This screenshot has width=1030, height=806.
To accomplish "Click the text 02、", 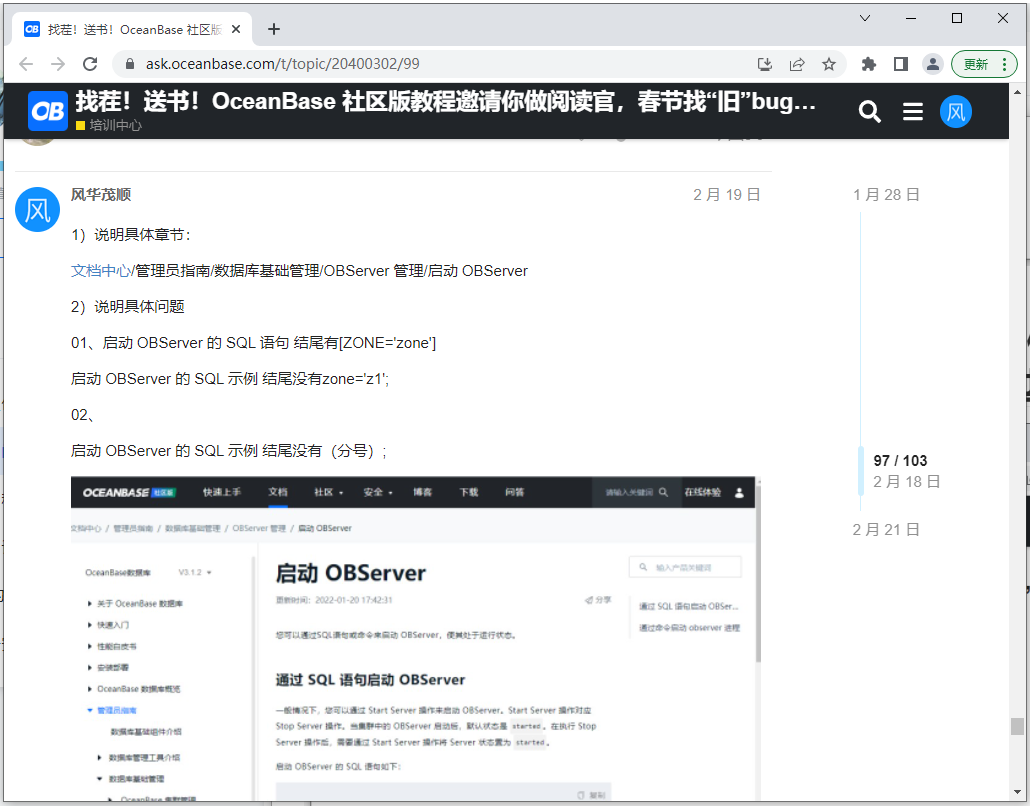I will (x=83, y=415).
